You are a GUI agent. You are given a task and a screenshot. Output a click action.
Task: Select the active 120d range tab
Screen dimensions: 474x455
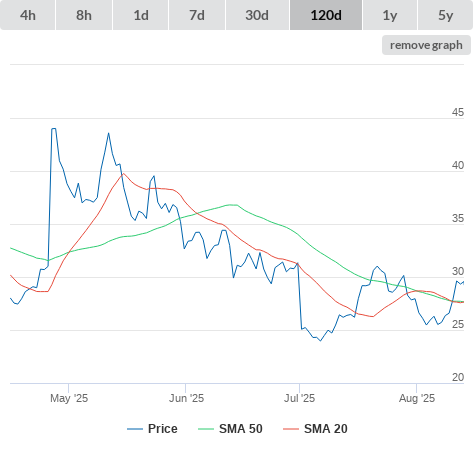(x=326, y=15)
